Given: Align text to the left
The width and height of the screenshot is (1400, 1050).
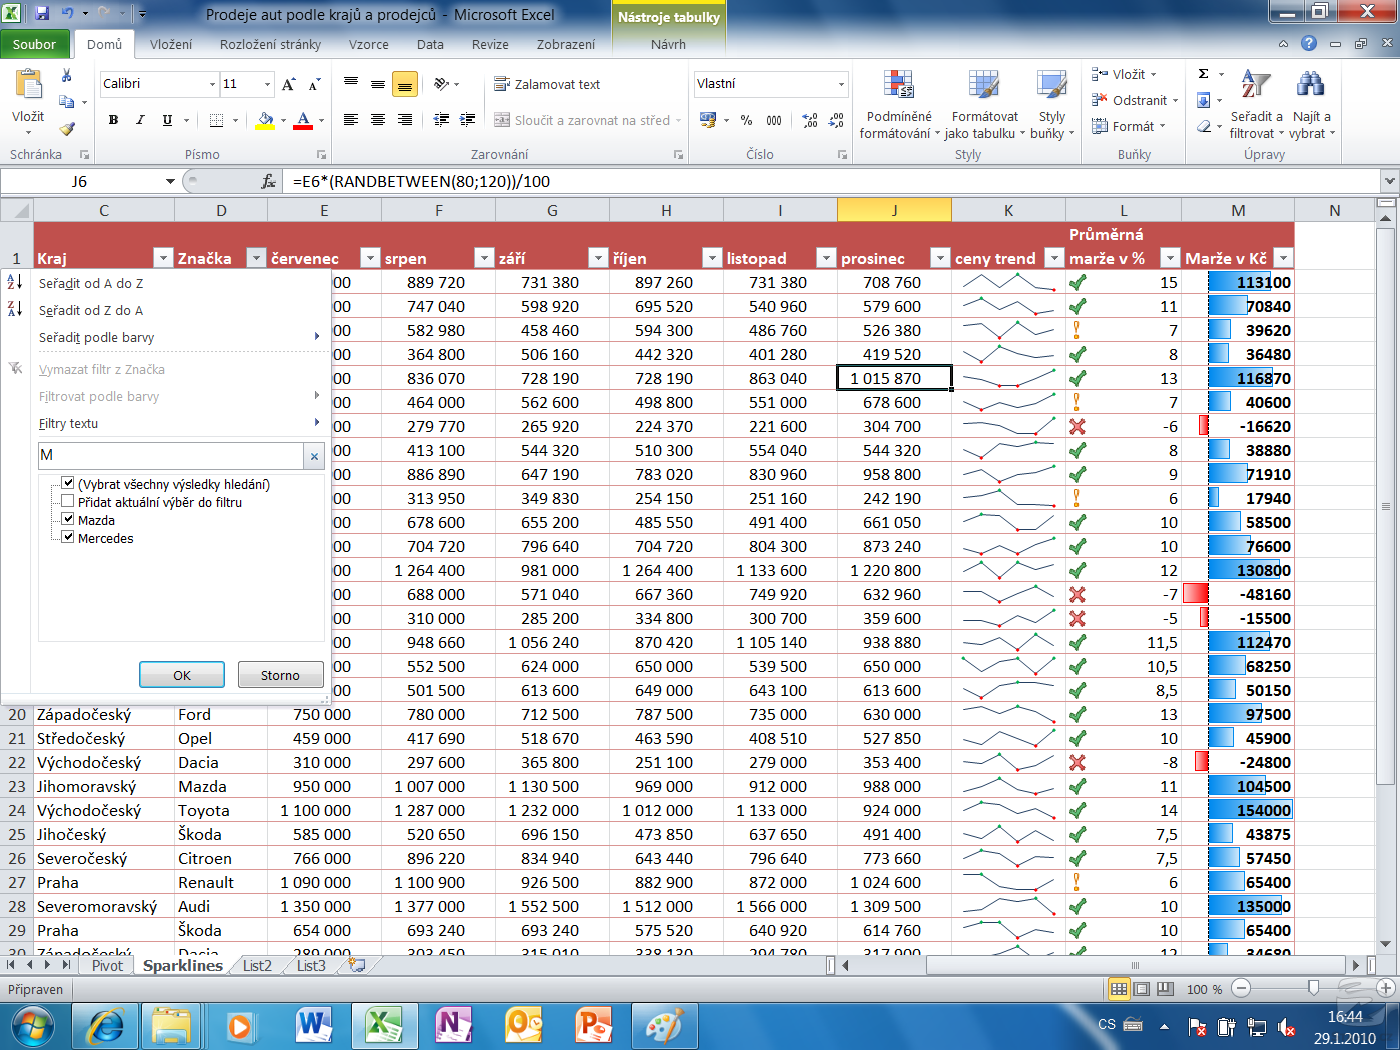Looking at the screenshot, I should pos(351,120).
